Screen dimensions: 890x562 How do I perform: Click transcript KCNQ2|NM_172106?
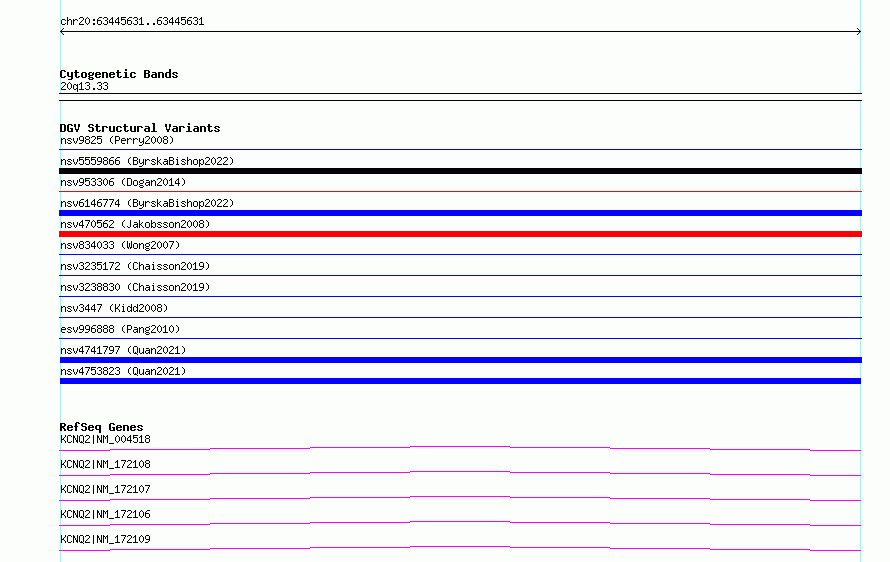click(105, 514)
